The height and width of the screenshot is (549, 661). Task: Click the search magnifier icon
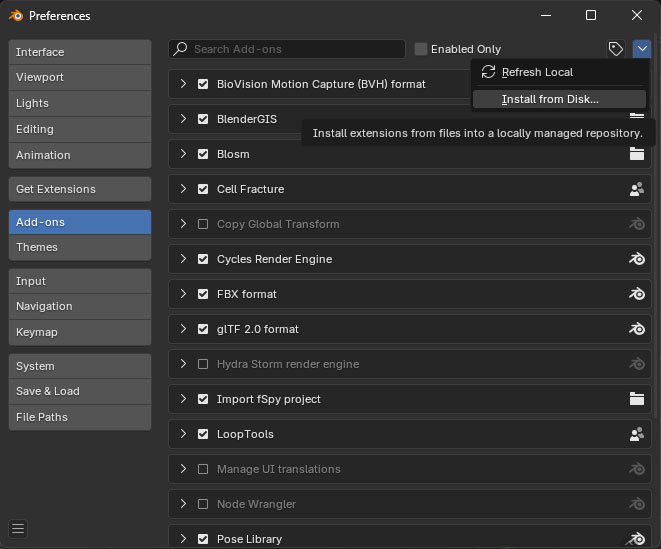tap(180, 48)
